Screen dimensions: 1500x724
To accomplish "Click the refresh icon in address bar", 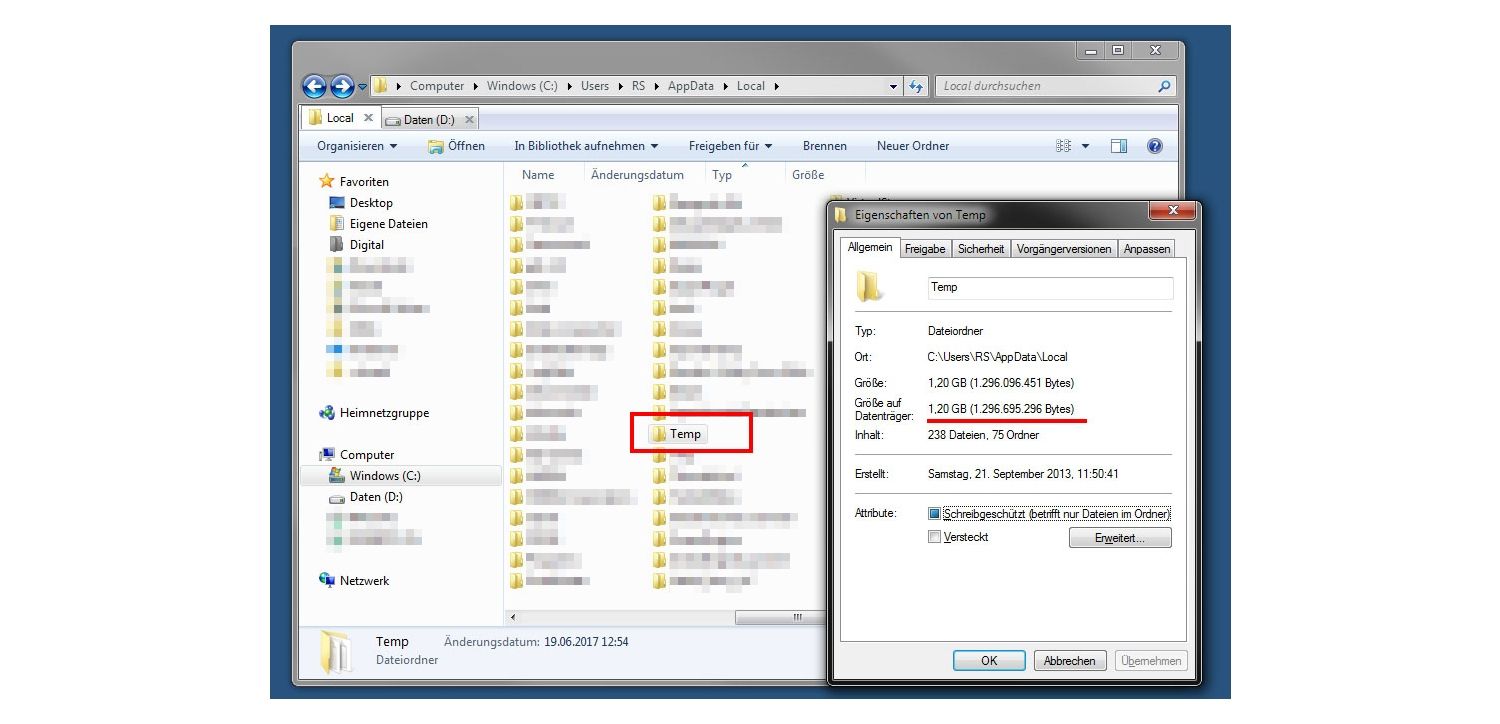I will tap(917, 86).
